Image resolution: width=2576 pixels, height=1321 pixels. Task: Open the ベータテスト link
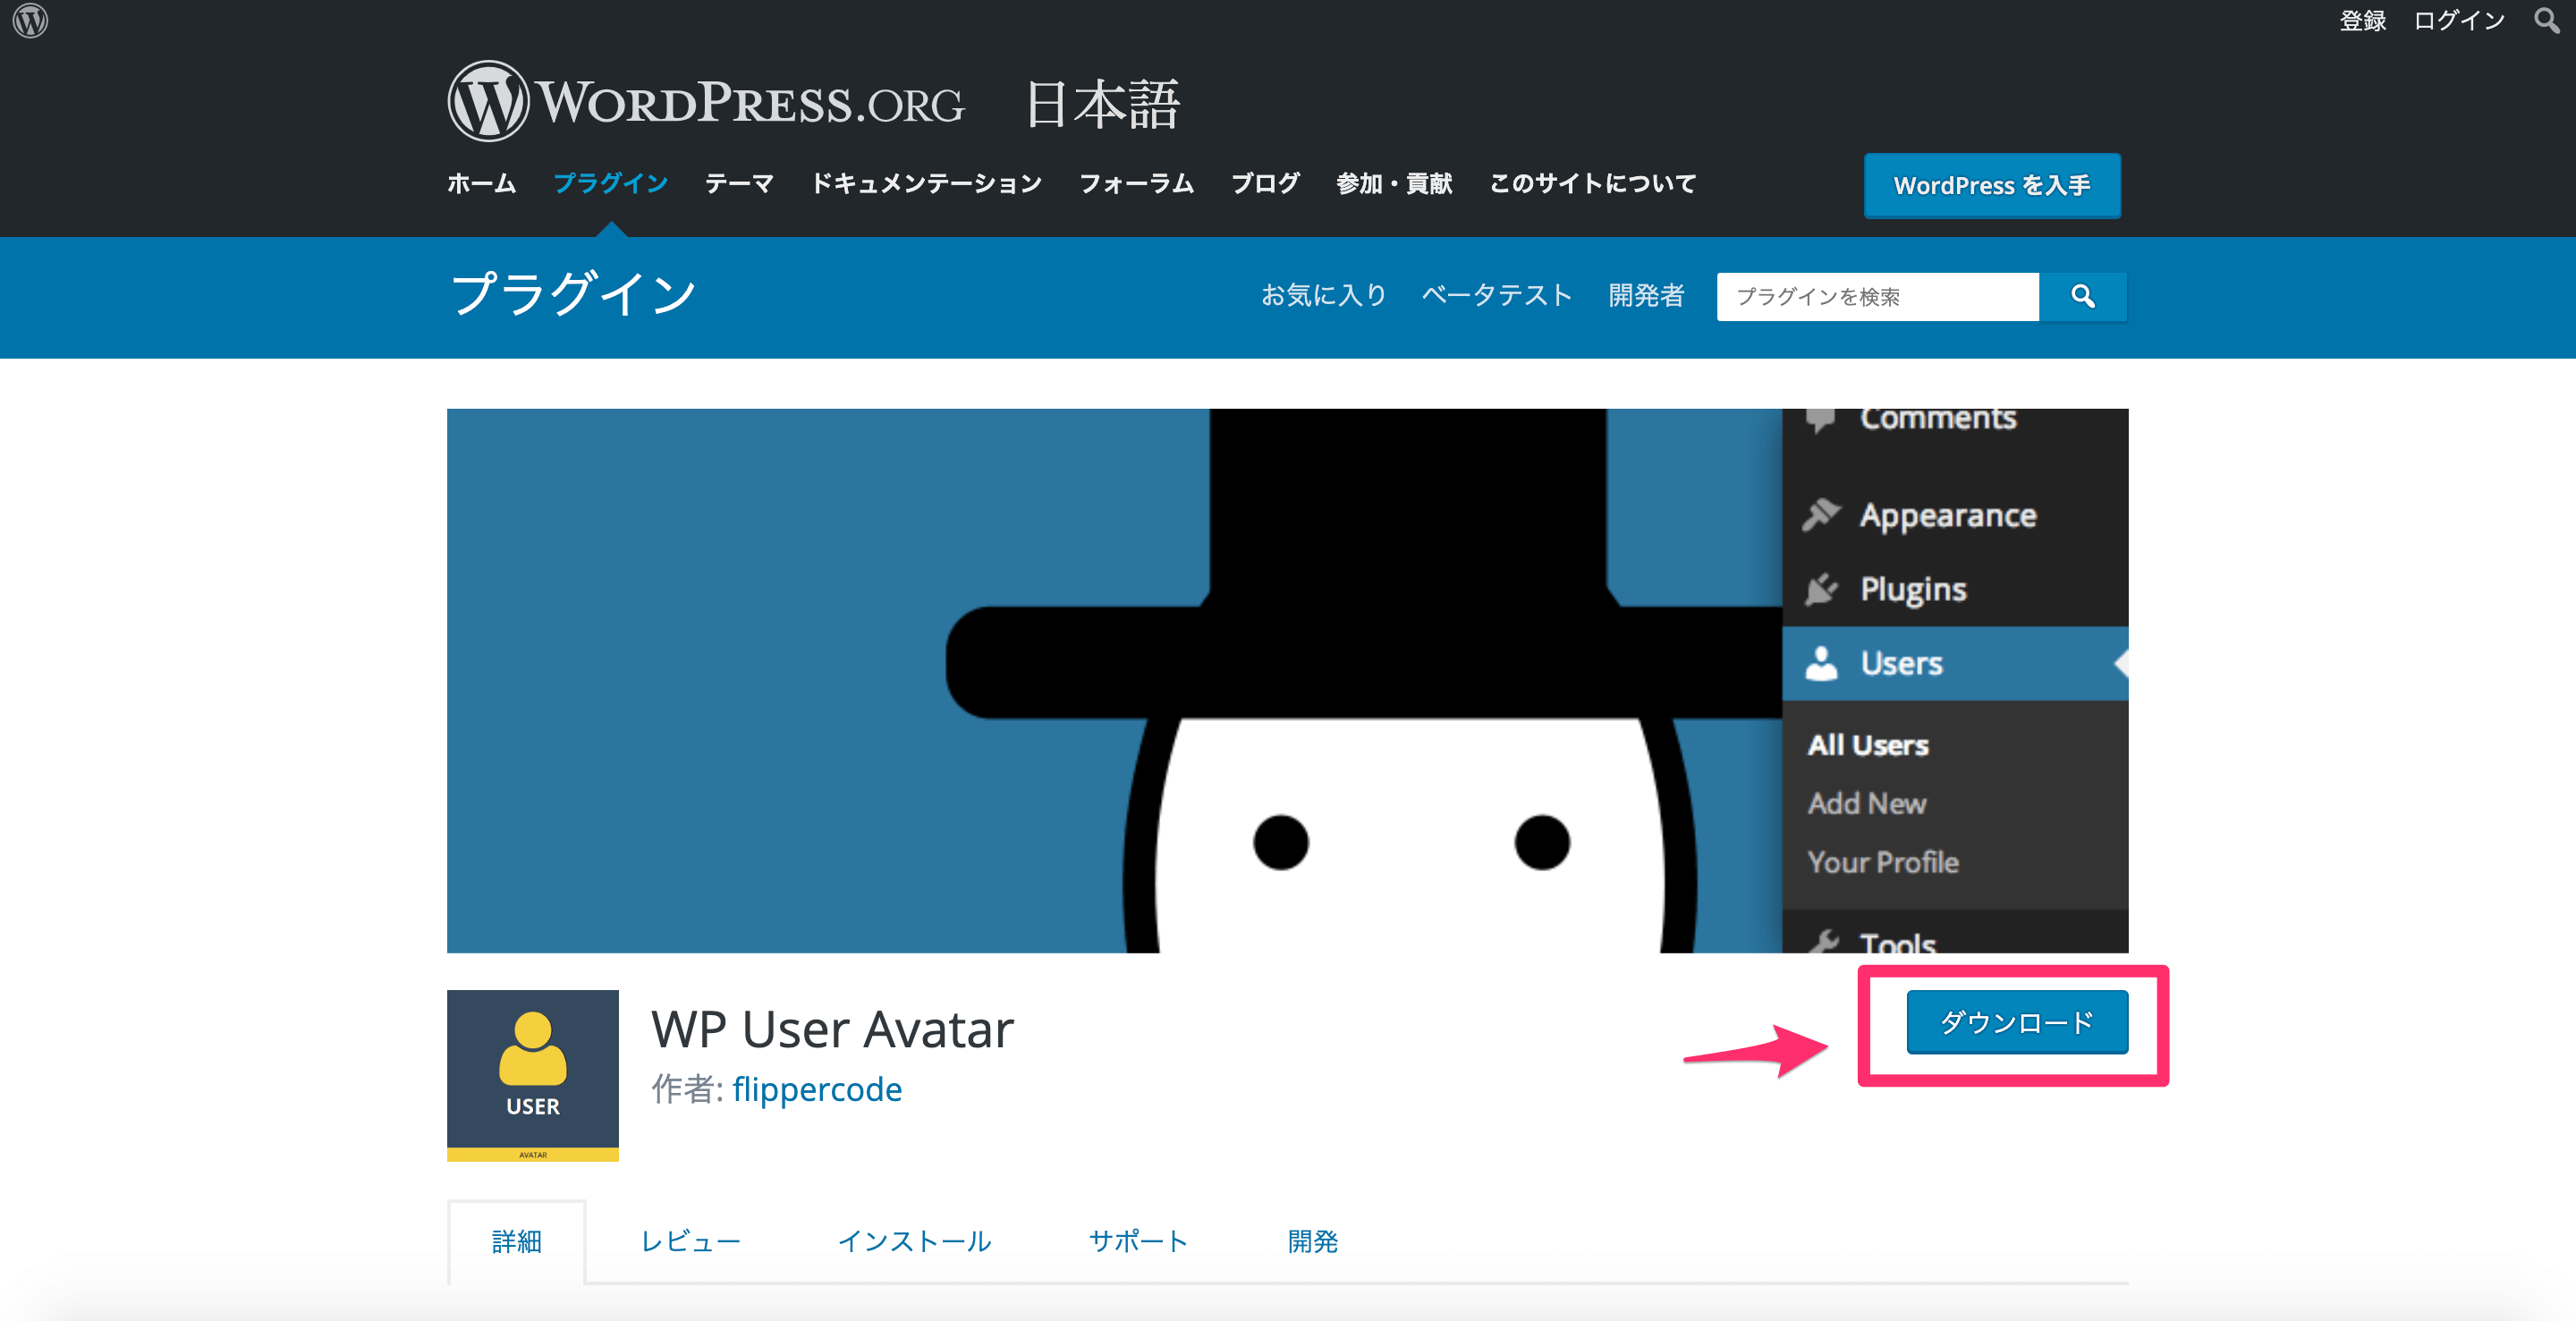[x=1497, y=295]
